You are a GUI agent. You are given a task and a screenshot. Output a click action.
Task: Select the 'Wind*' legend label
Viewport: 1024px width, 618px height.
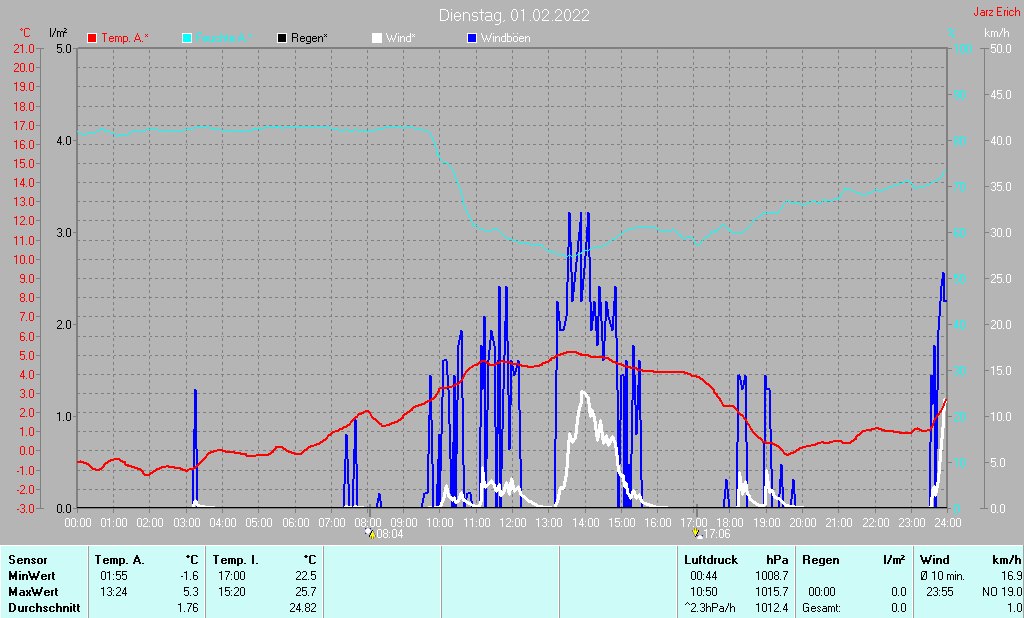(x=401, y=38)
